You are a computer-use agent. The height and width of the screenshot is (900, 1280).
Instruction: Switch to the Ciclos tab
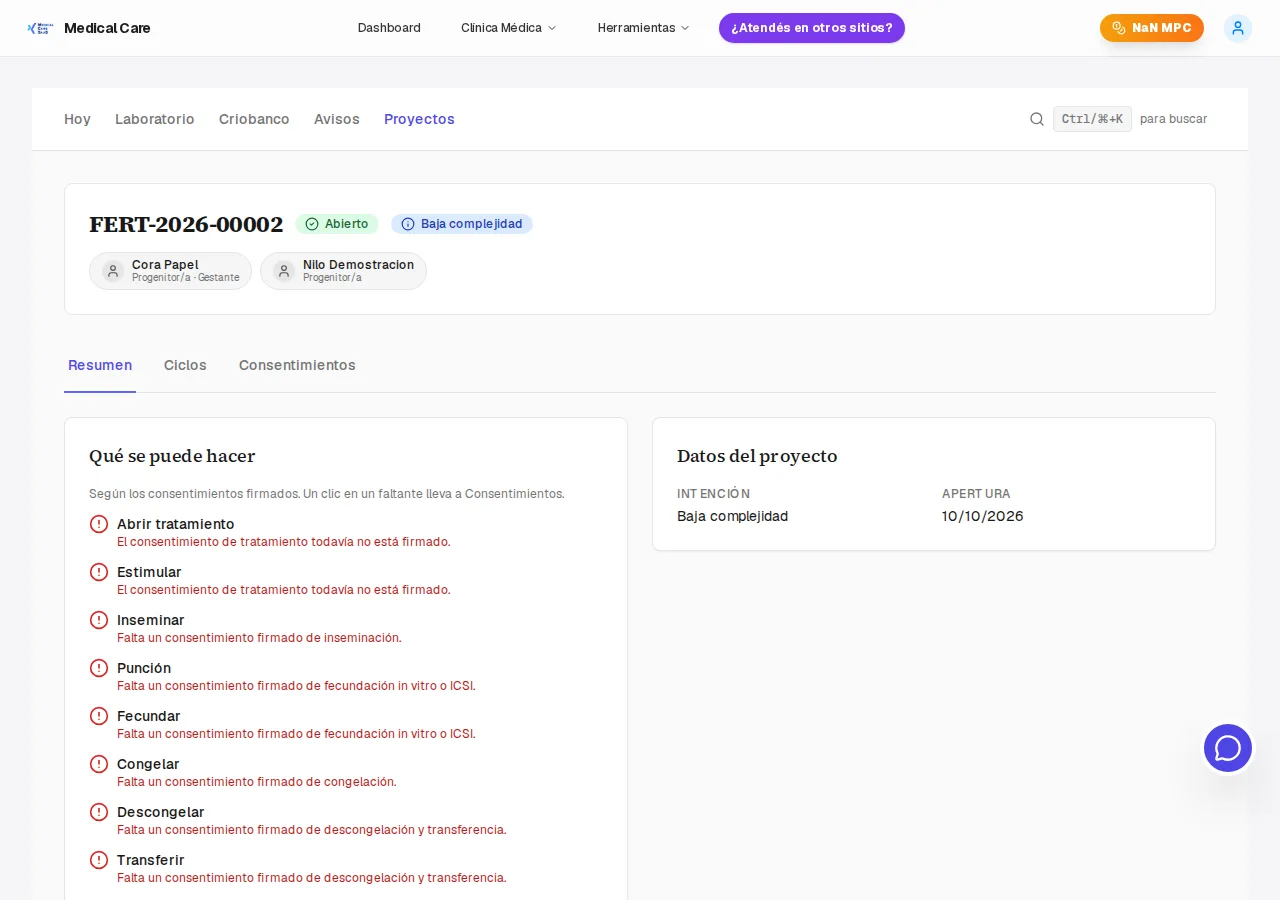[x=185, y=366]
